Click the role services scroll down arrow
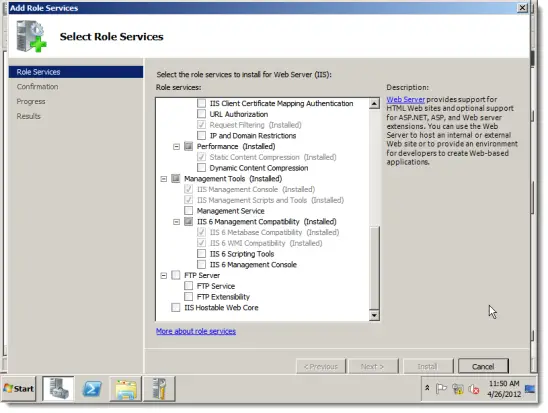548x413 pixels. pyautogui.click(x=374, y=316)
